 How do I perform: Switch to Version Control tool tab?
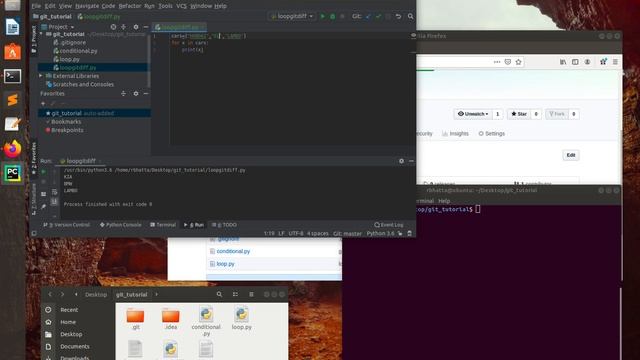click(67, 225)
